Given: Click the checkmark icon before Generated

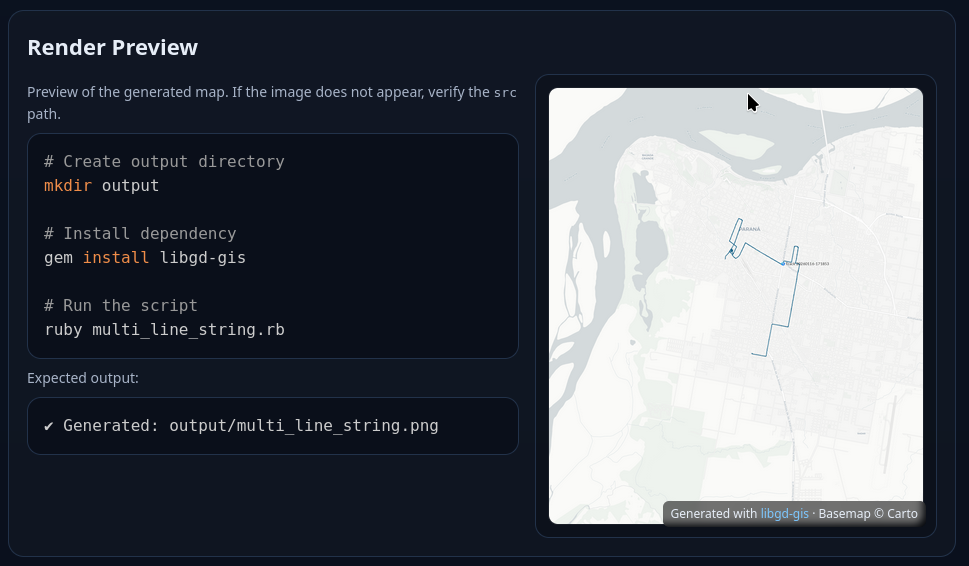Looking at the screenshot, I should (x=49, y=426).
